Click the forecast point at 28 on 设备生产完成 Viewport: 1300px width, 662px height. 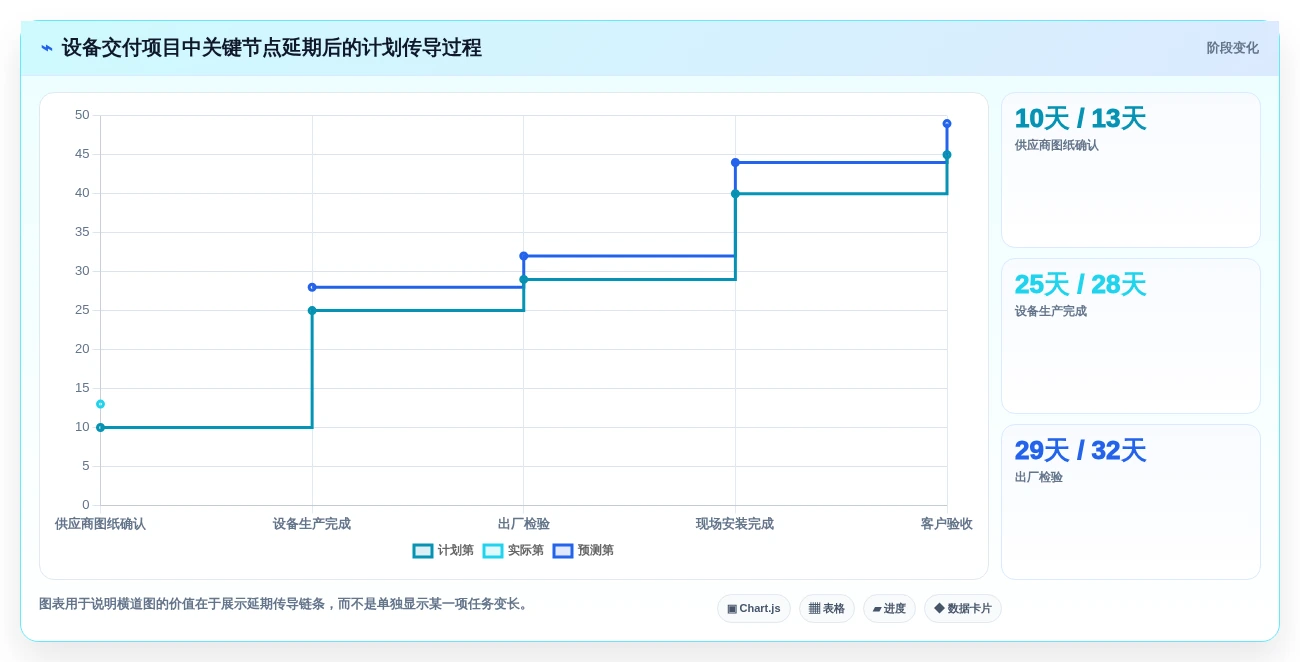pyautogui.click(x=312, y=287)
